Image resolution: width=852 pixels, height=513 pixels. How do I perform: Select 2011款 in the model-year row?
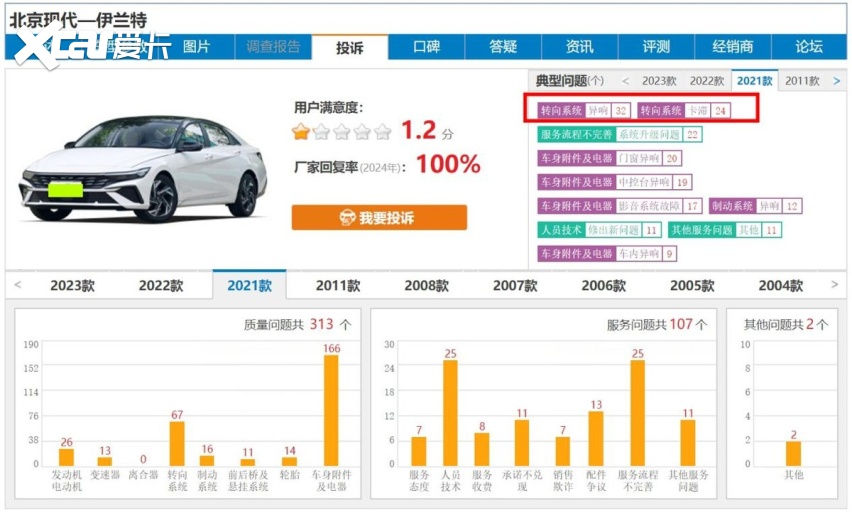338,285
